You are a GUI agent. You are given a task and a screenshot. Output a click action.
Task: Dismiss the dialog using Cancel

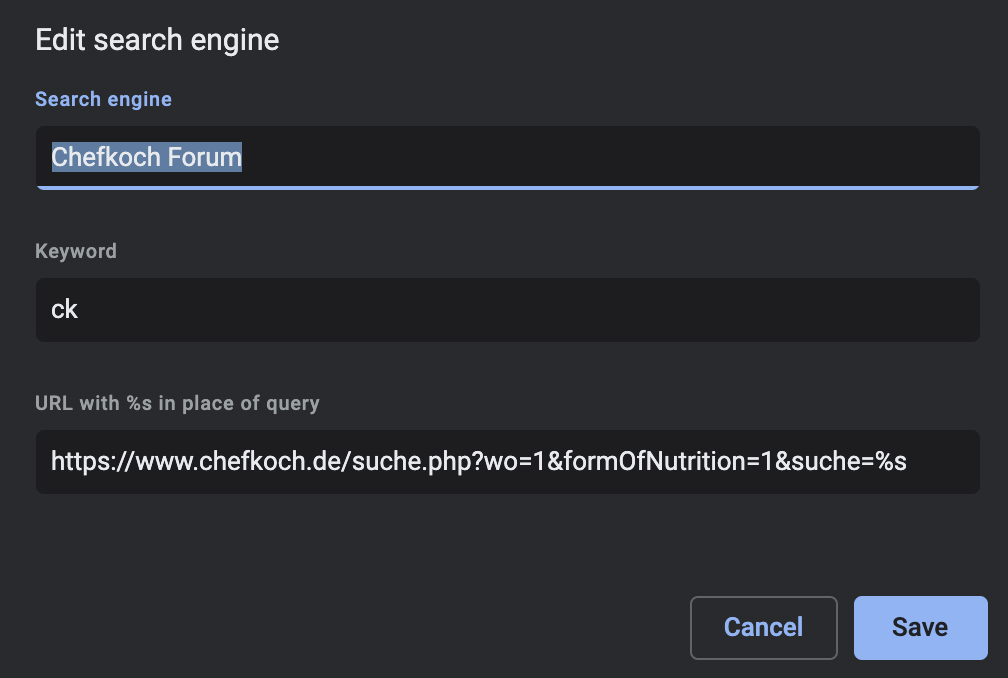click(x=763, y=627)
